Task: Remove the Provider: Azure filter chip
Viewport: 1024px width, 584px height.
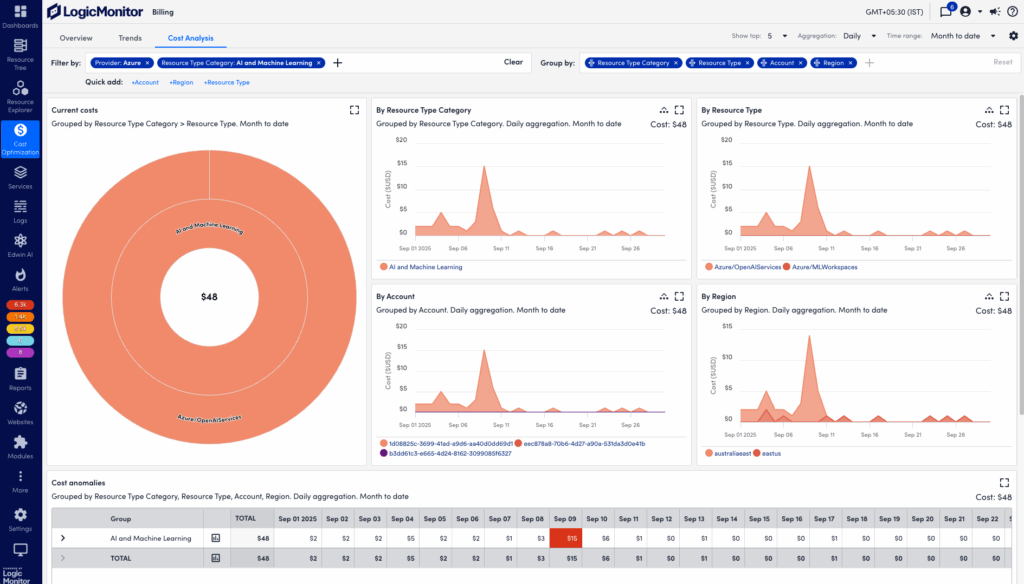Action: pyautogui.click(x=148, y=62)
